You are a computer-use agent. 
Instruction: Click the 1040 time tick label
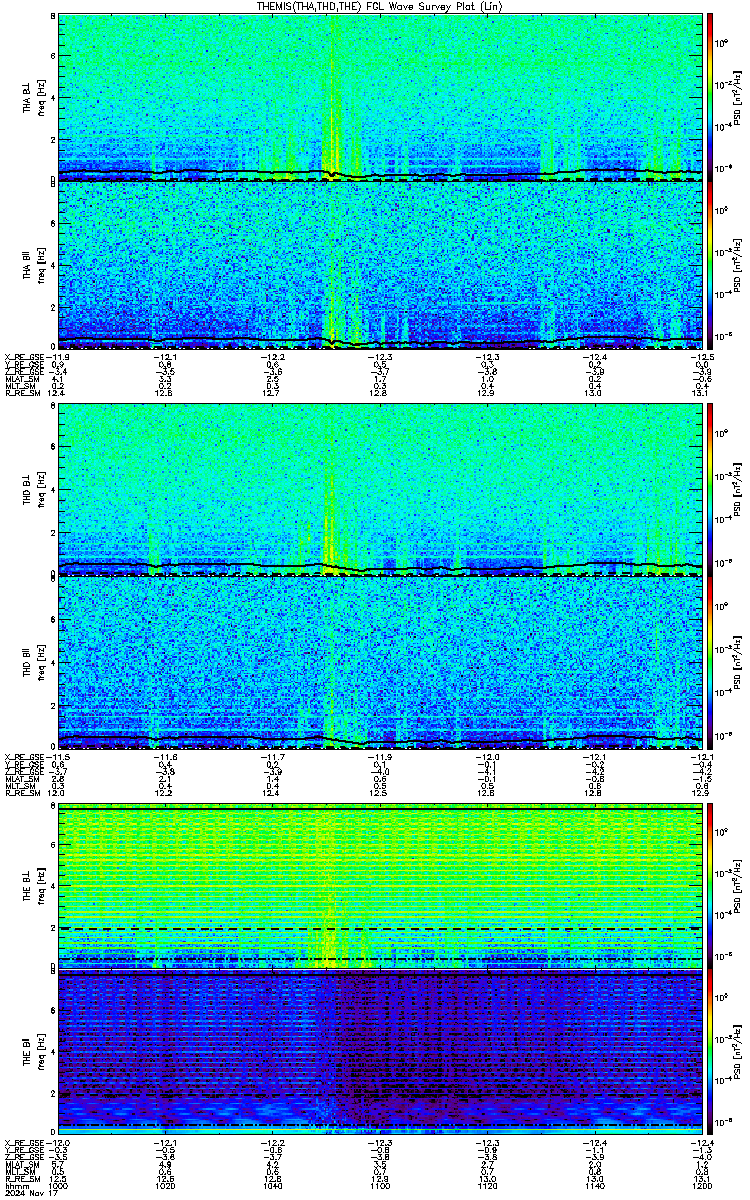pos(273,1184)
